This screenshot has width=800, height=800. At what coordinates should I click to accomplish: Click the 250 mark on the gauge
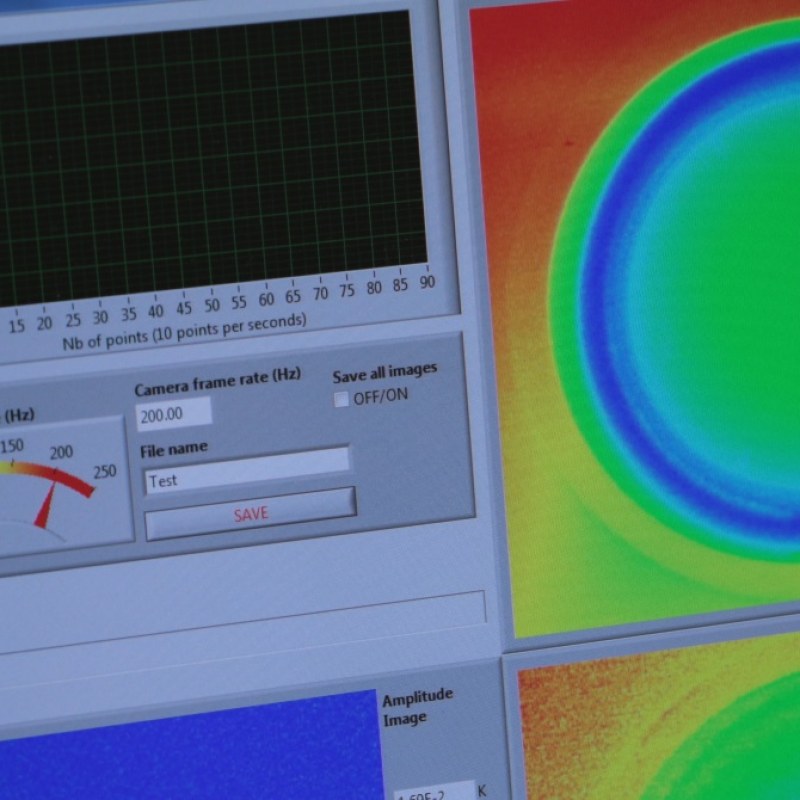point(105,471)
